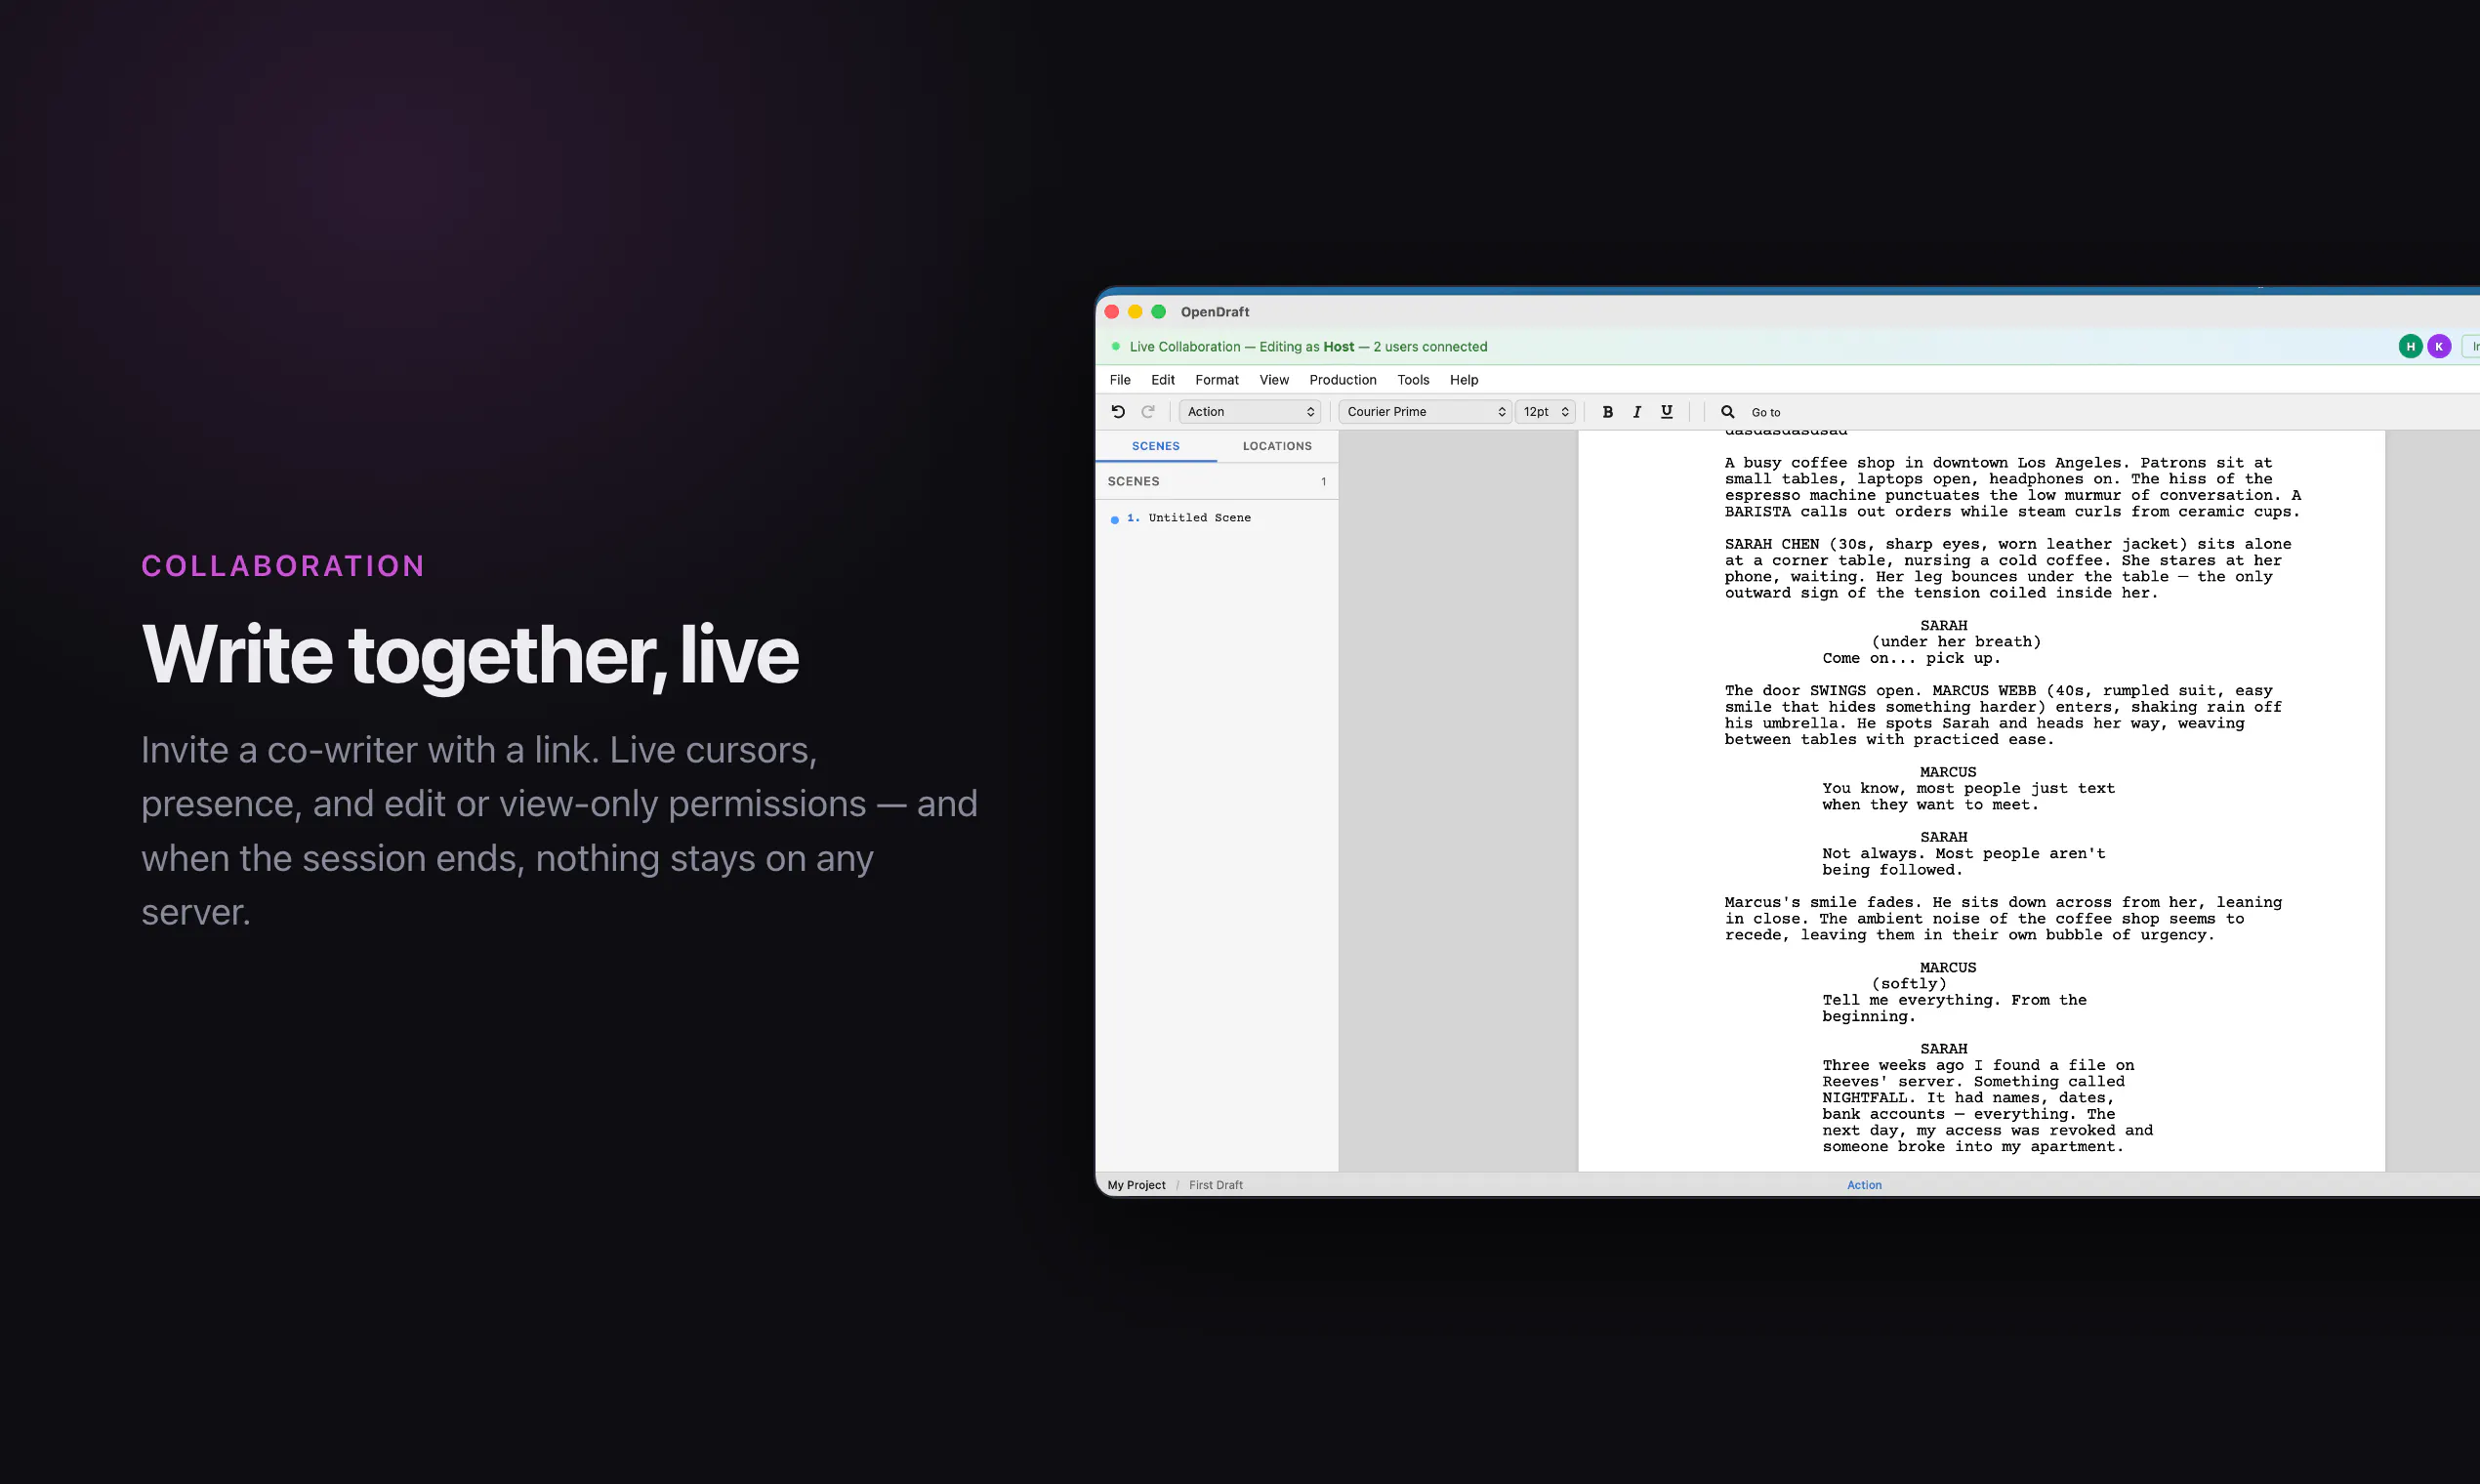2480x1484 pixels.
Task: Open the View menu
Action: (1273, 379)
